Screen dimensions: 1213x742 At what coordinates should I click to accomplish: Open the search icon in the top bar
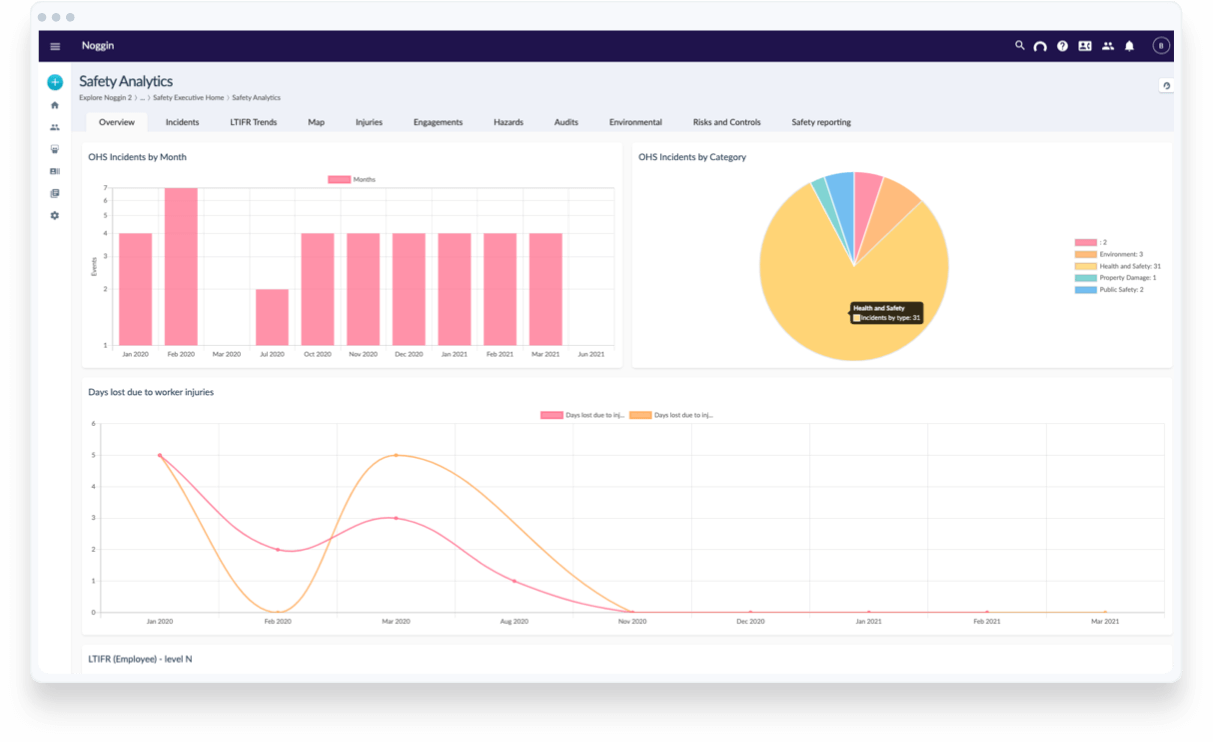point(1020,46)
